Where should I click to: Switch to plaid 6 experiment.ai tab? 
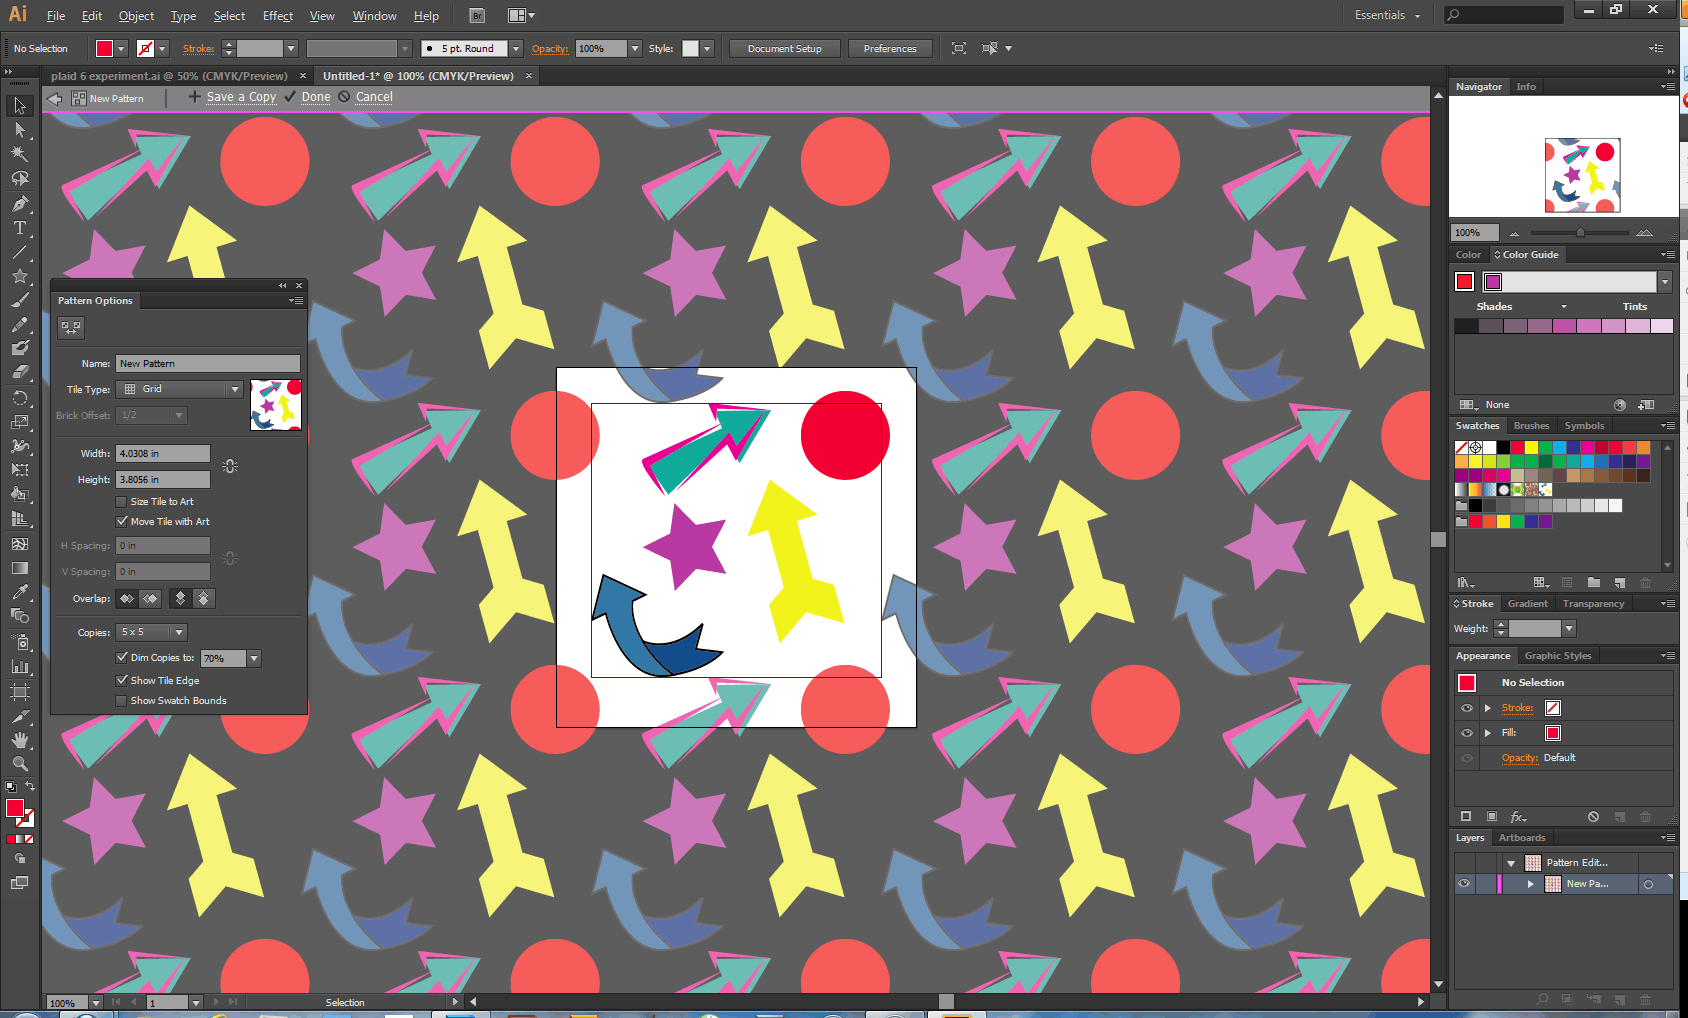coord(169,76)
